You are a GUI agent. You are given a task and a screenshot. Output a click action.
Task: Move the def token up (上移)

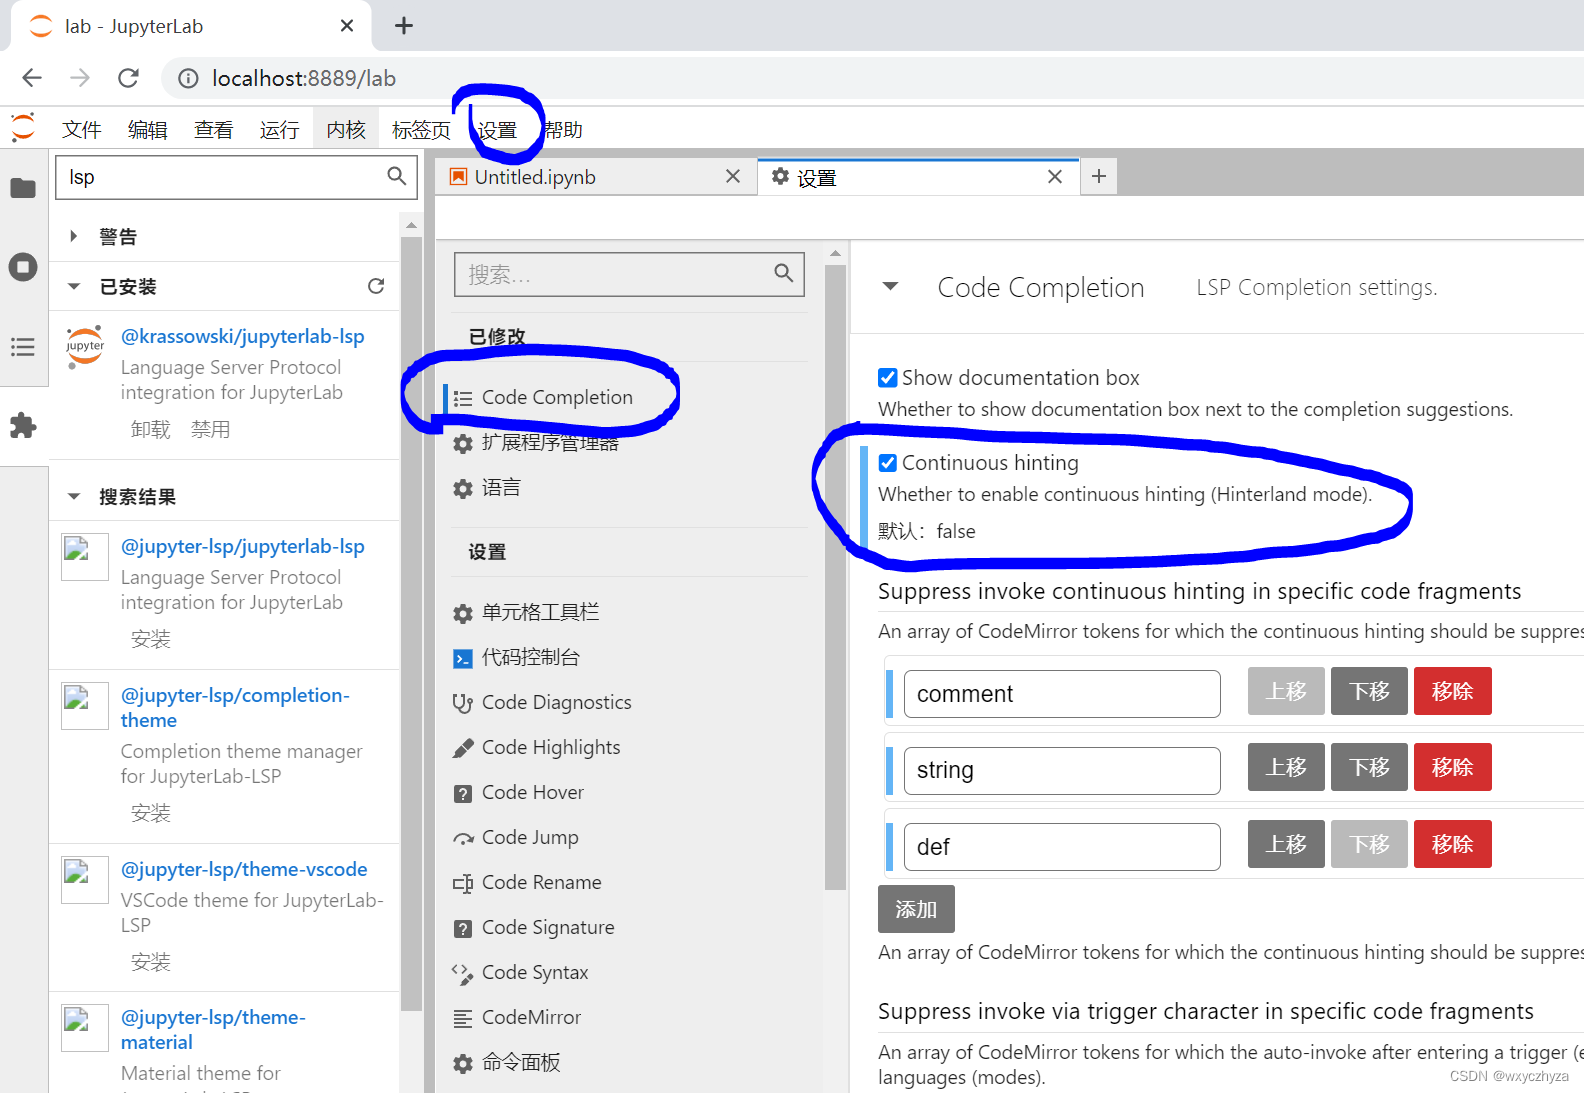(x=1286, y=844)
